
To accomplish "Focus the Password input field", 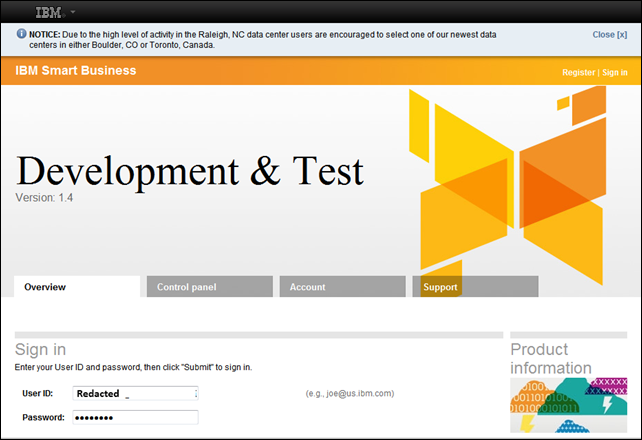I will click(x=136, y=417).
